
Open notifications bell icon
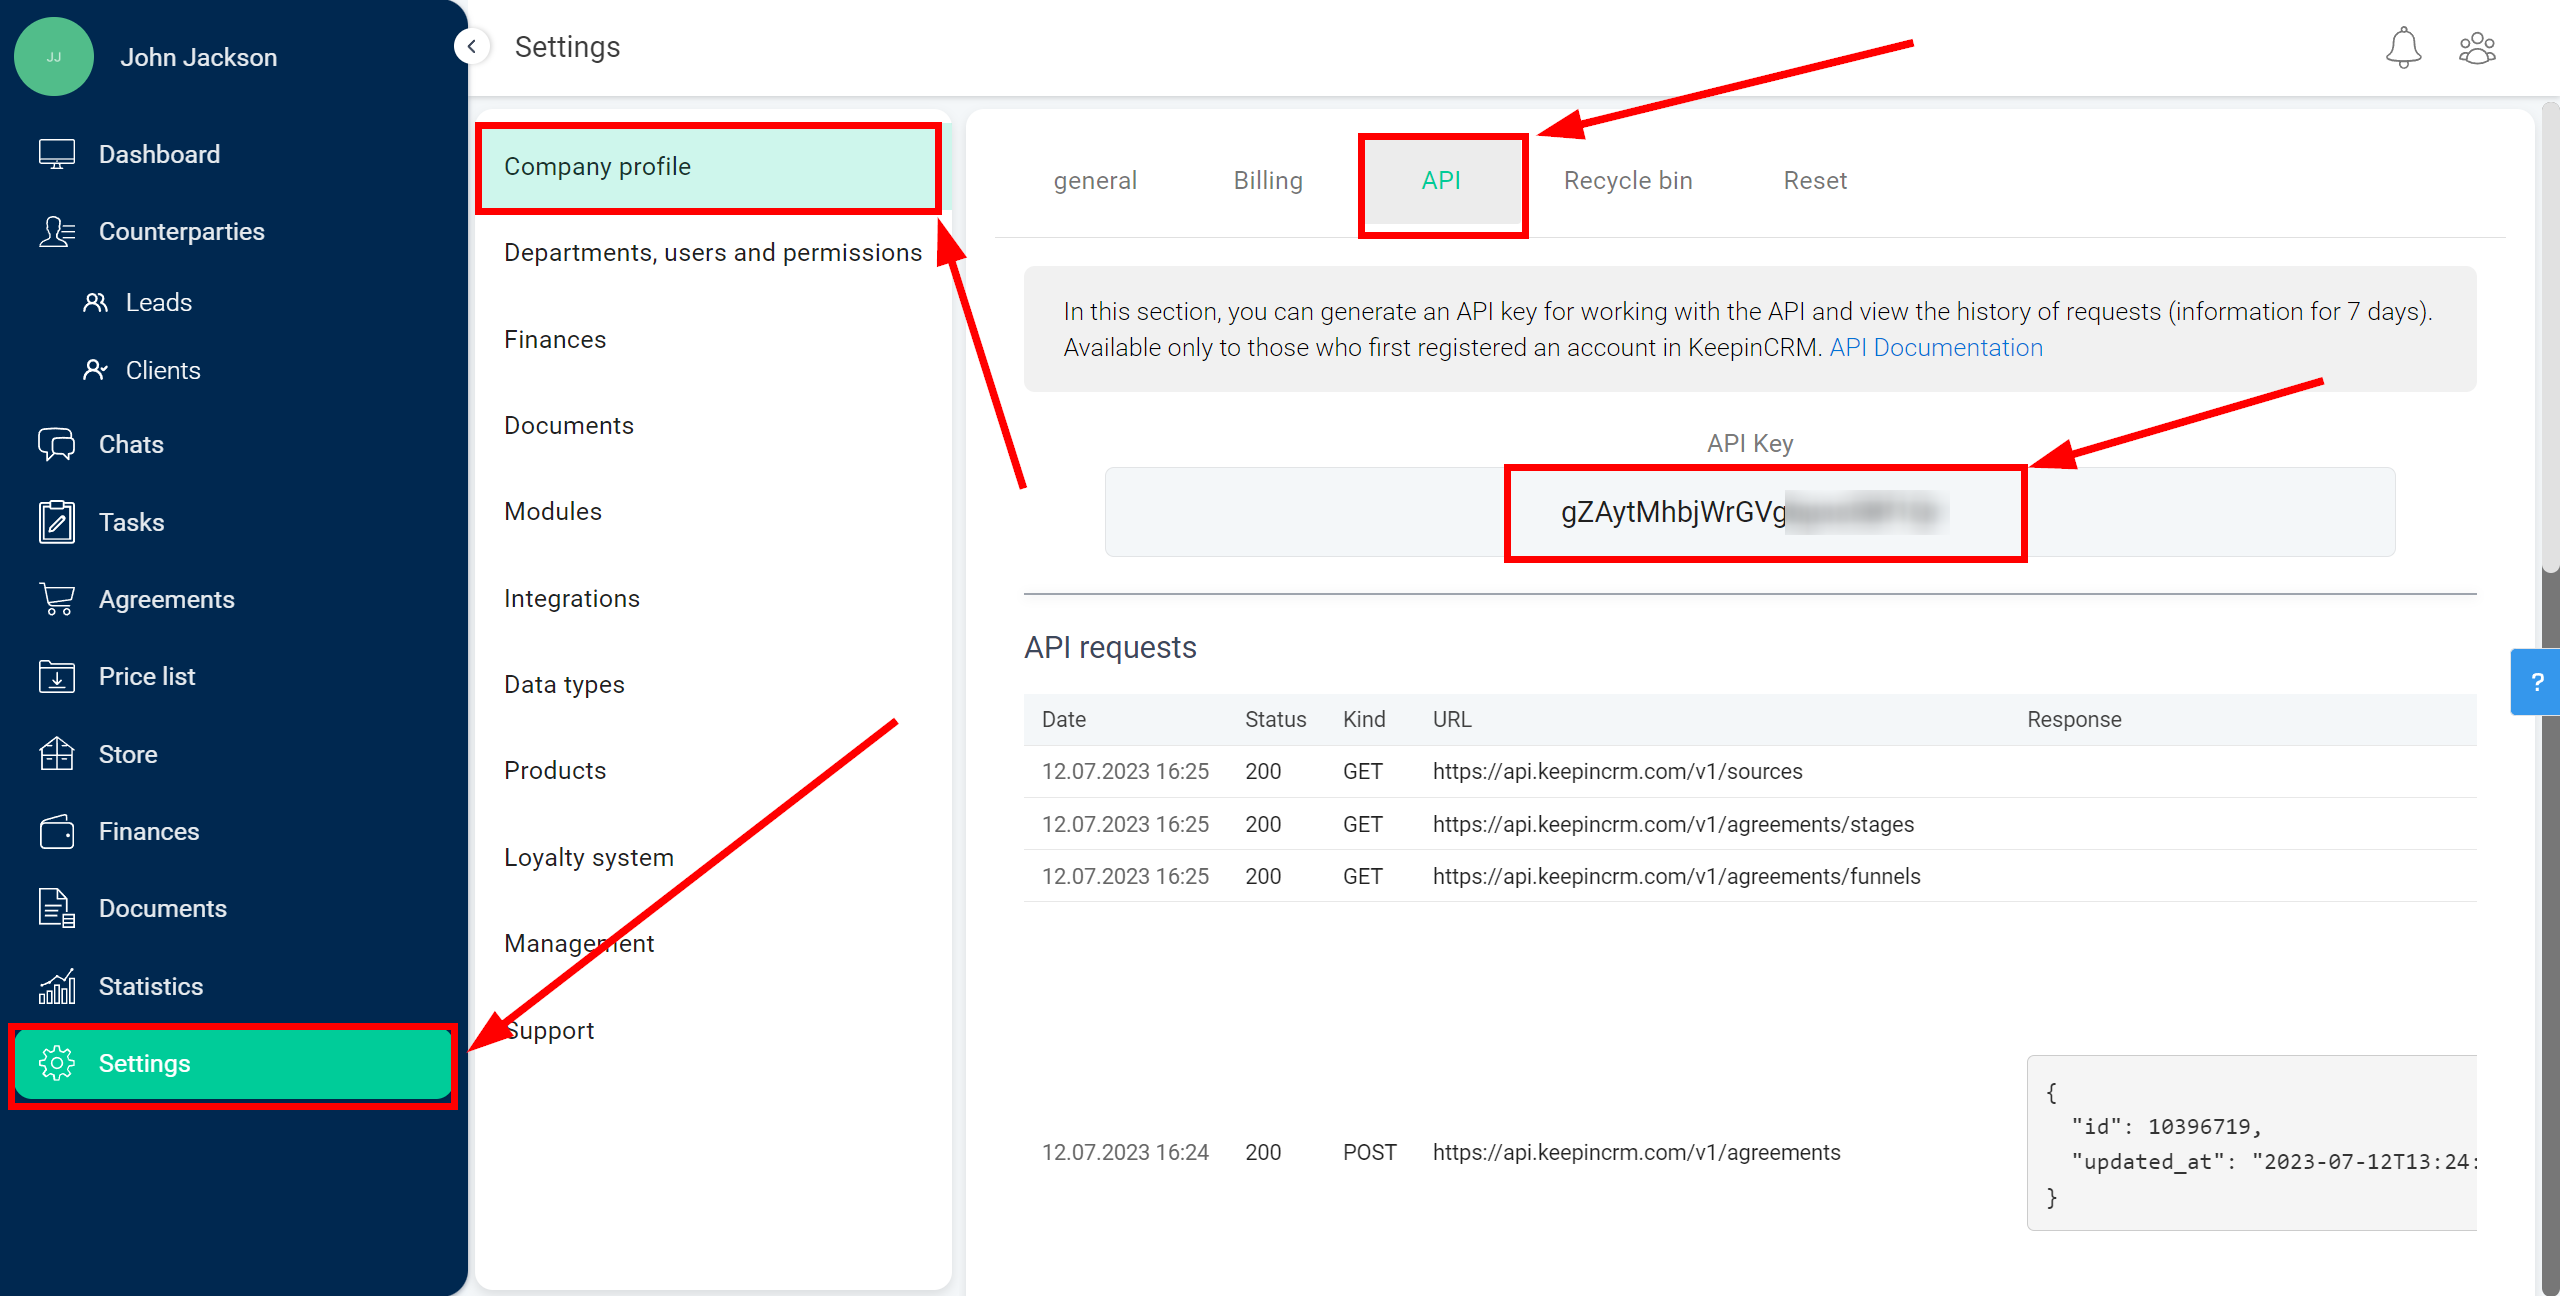pos(2403,47)
